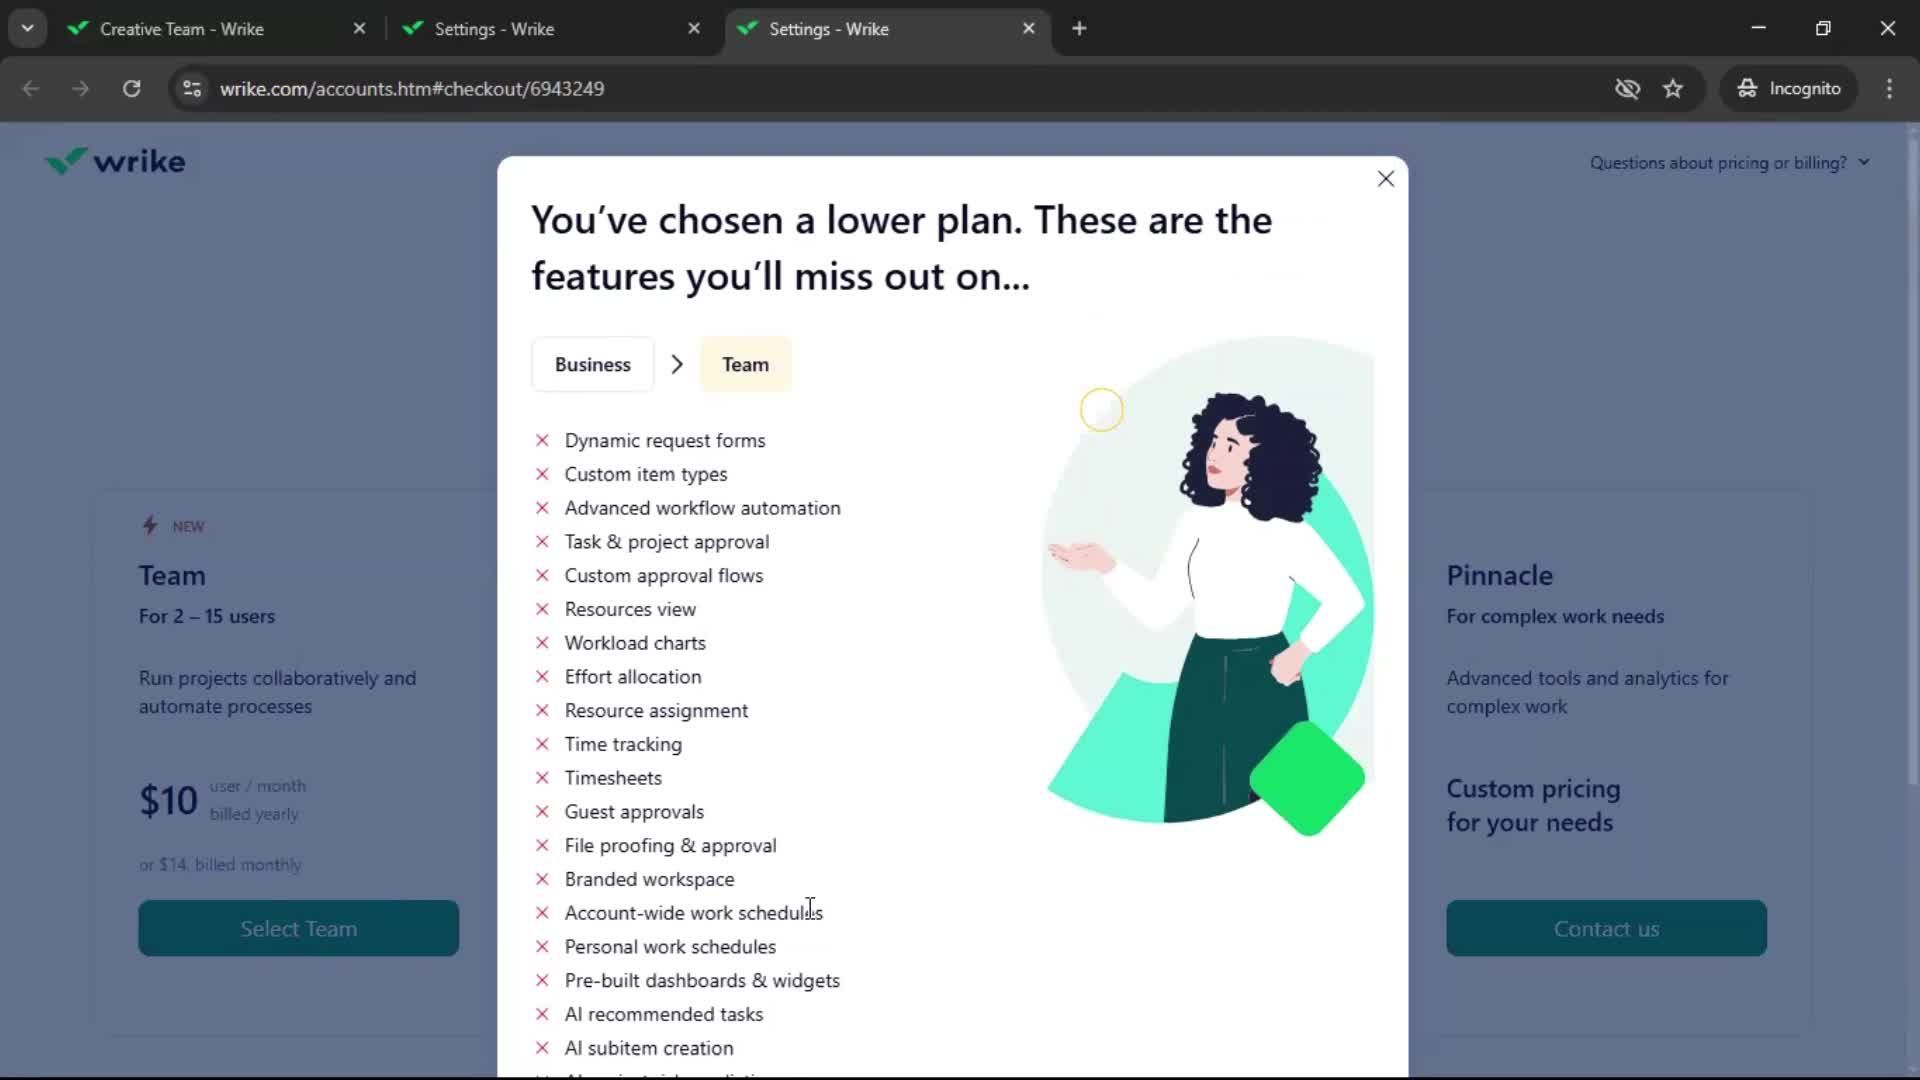Click Task & project approval feature
Image resolution: width=1920 pixels, height=1080 pixels.
point(666,542)
